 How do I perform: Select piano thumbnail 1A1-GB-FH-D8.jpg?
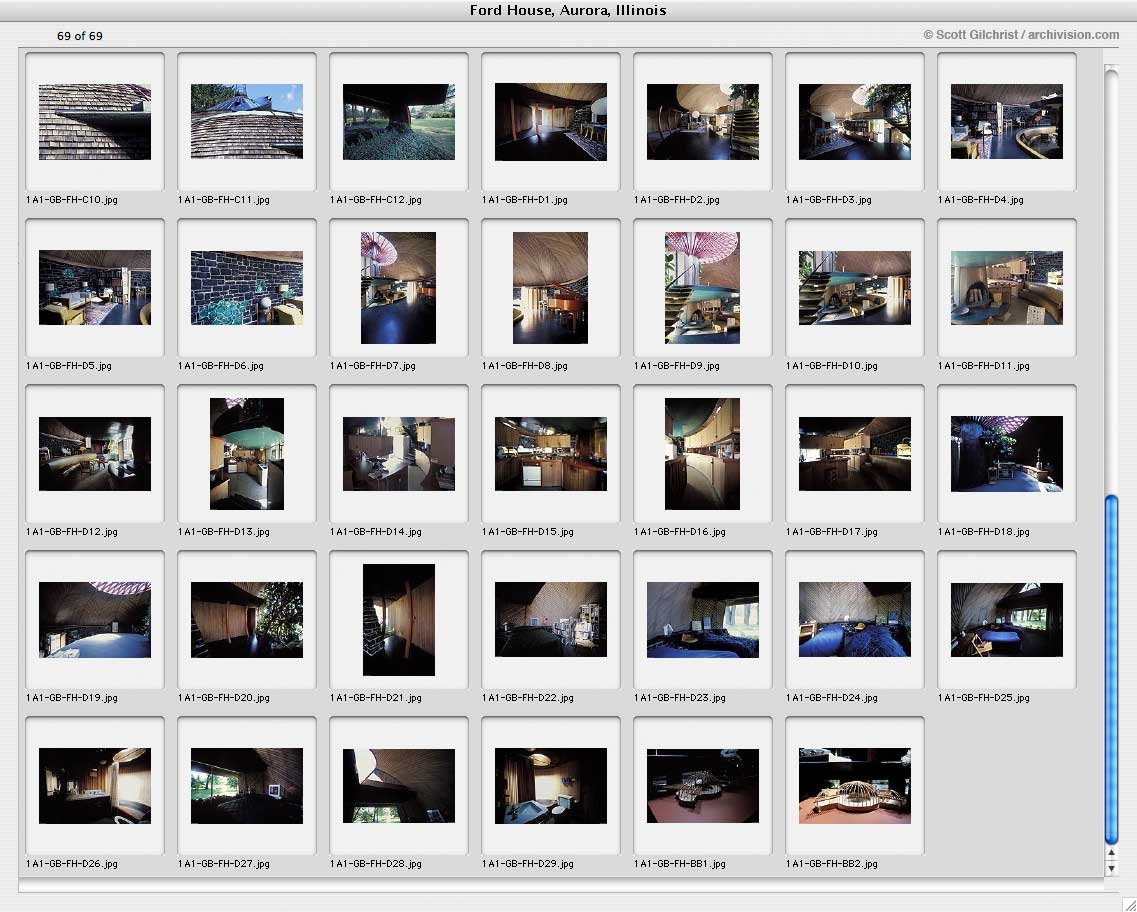(x=550, y=288)
